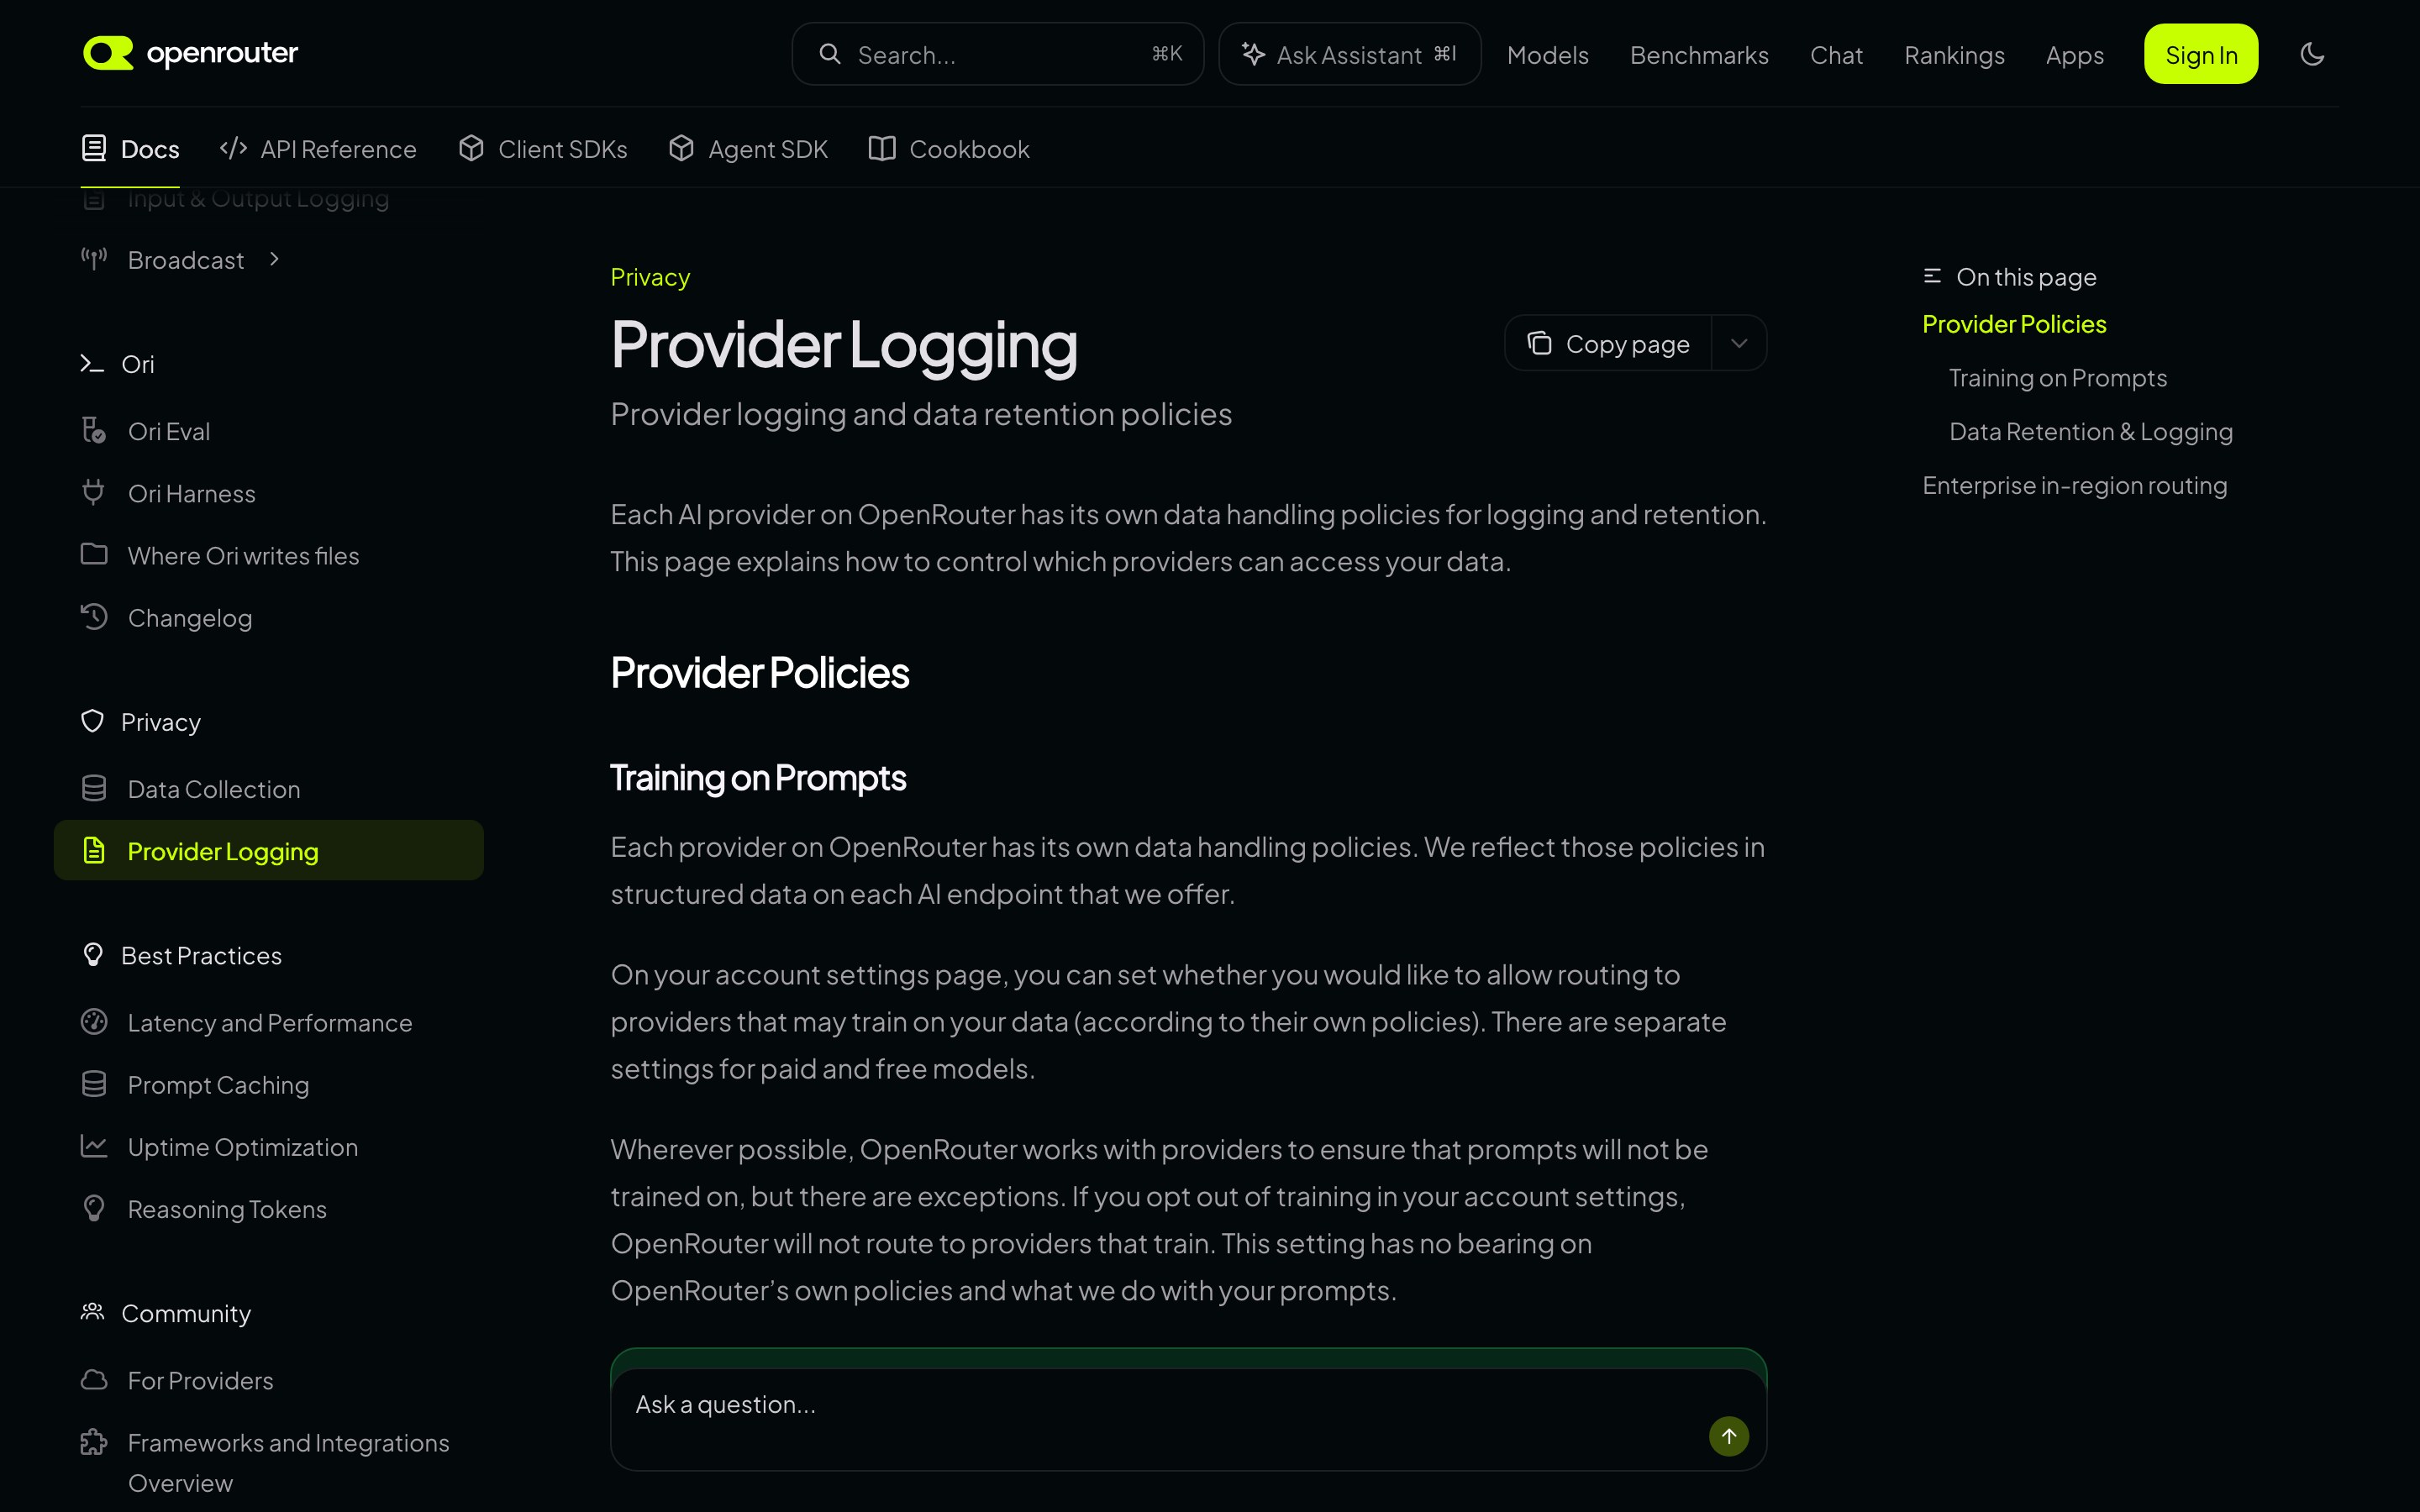Click the Docs tab book icon
The height and width of the screenshot is (1512, 2420).
click(x=94, y=149)
